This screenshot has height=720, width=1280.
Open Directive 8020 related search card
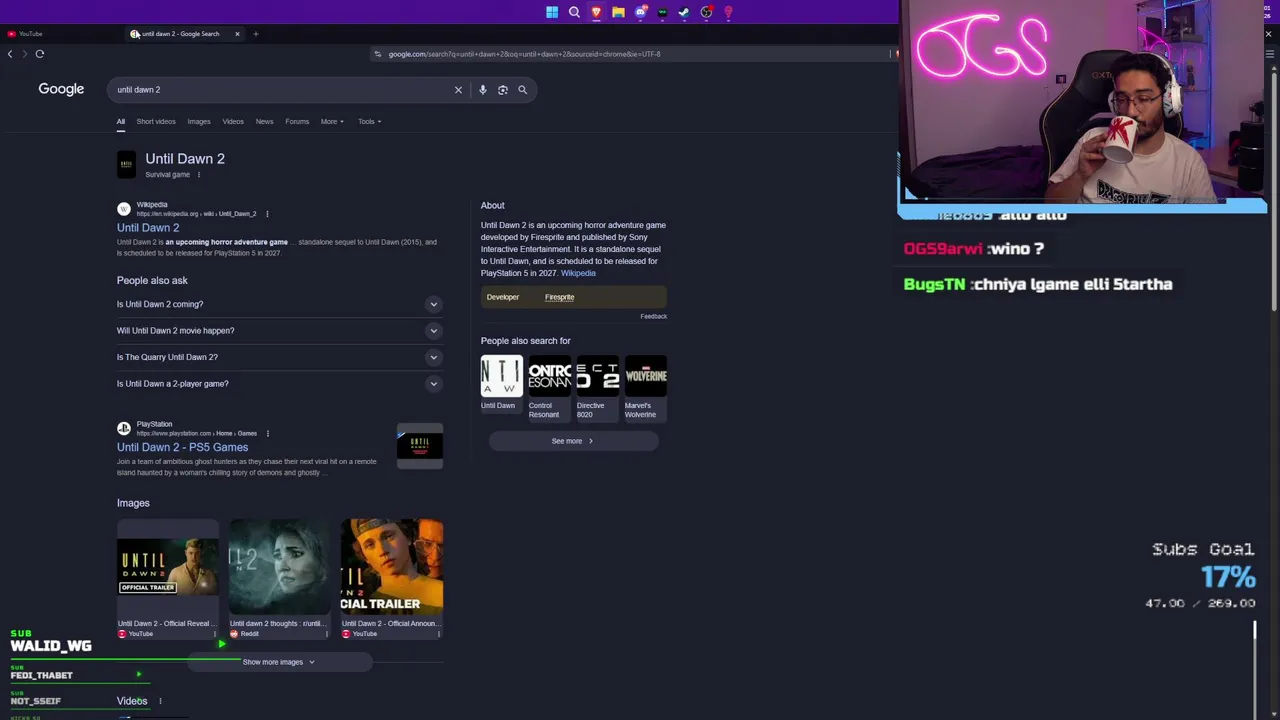pyautogui.click(x=597, y=388)
